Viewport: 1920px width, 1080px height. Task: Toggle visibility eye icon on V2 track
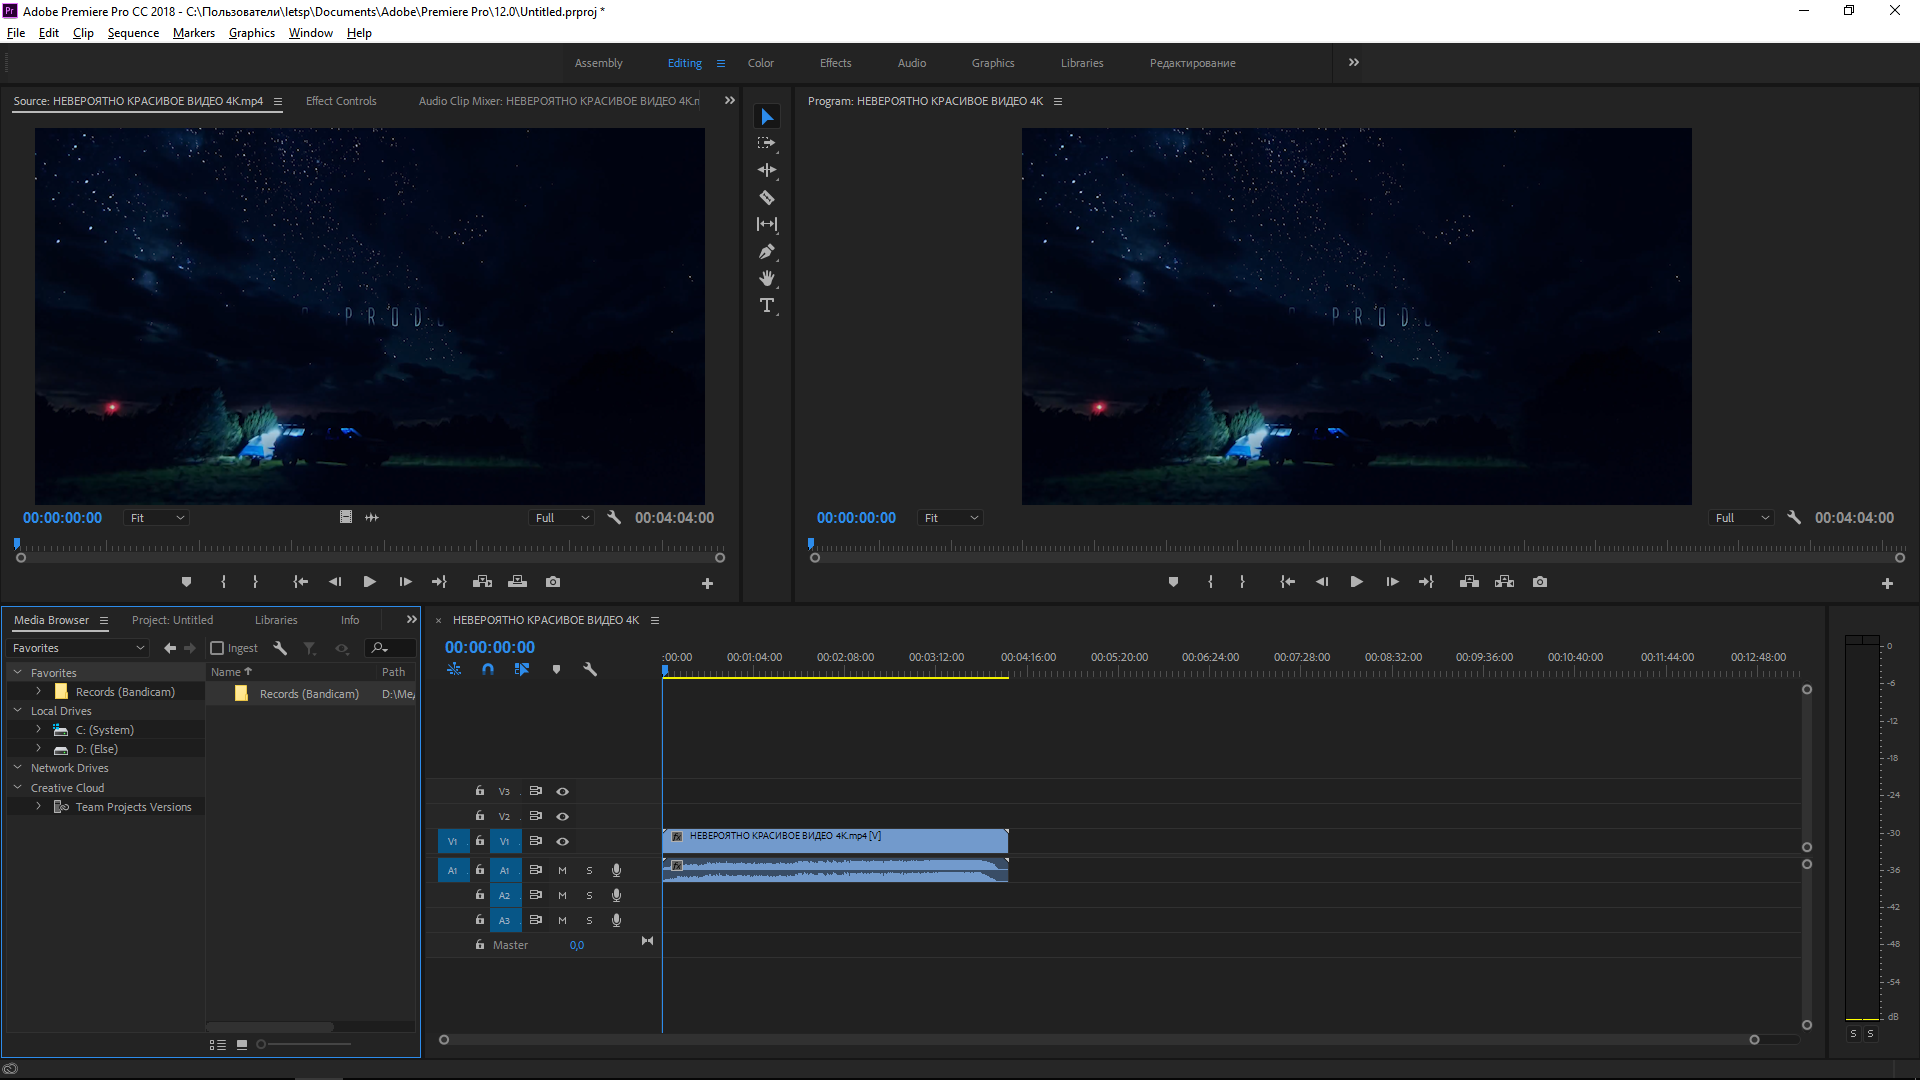[562, 815]
